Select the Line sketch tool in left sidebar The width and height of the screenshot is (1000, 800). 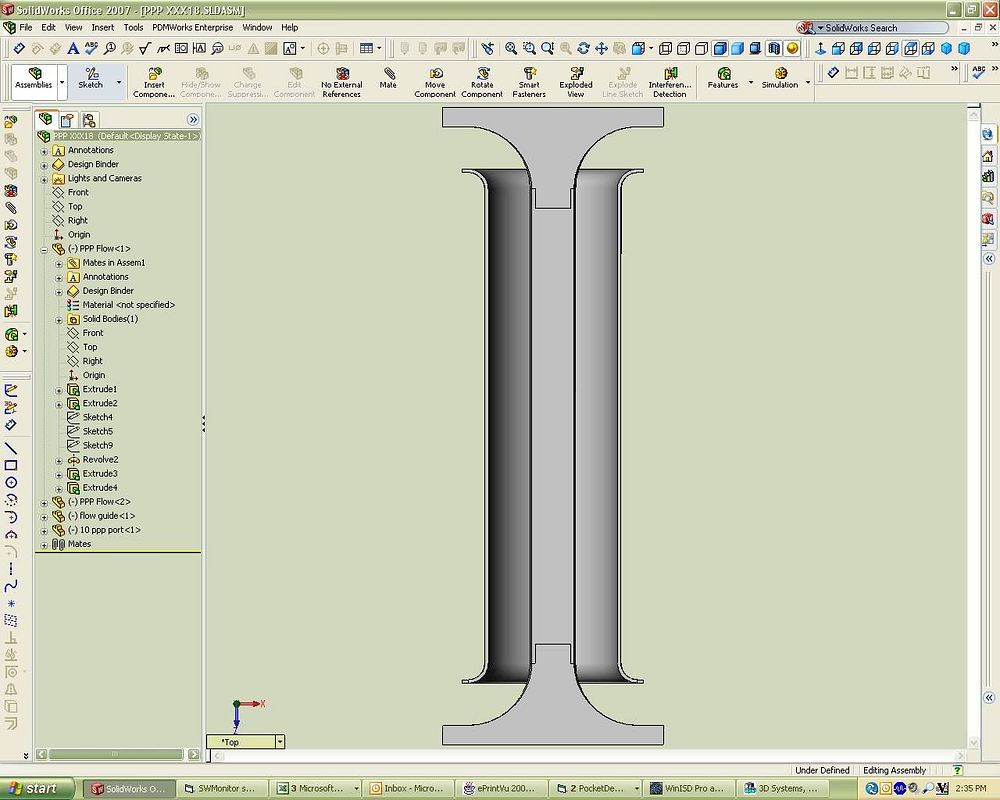pos(11,448)
